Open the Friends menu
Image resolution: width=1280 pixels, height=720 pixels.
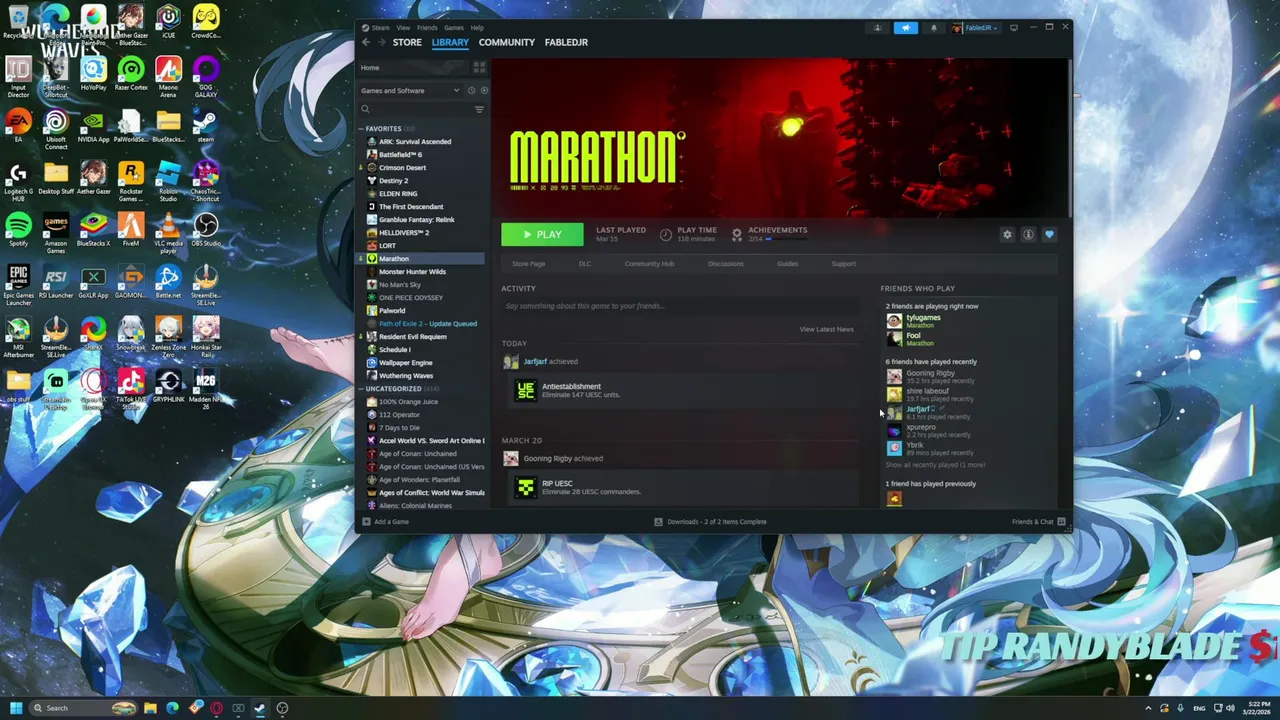427,28
